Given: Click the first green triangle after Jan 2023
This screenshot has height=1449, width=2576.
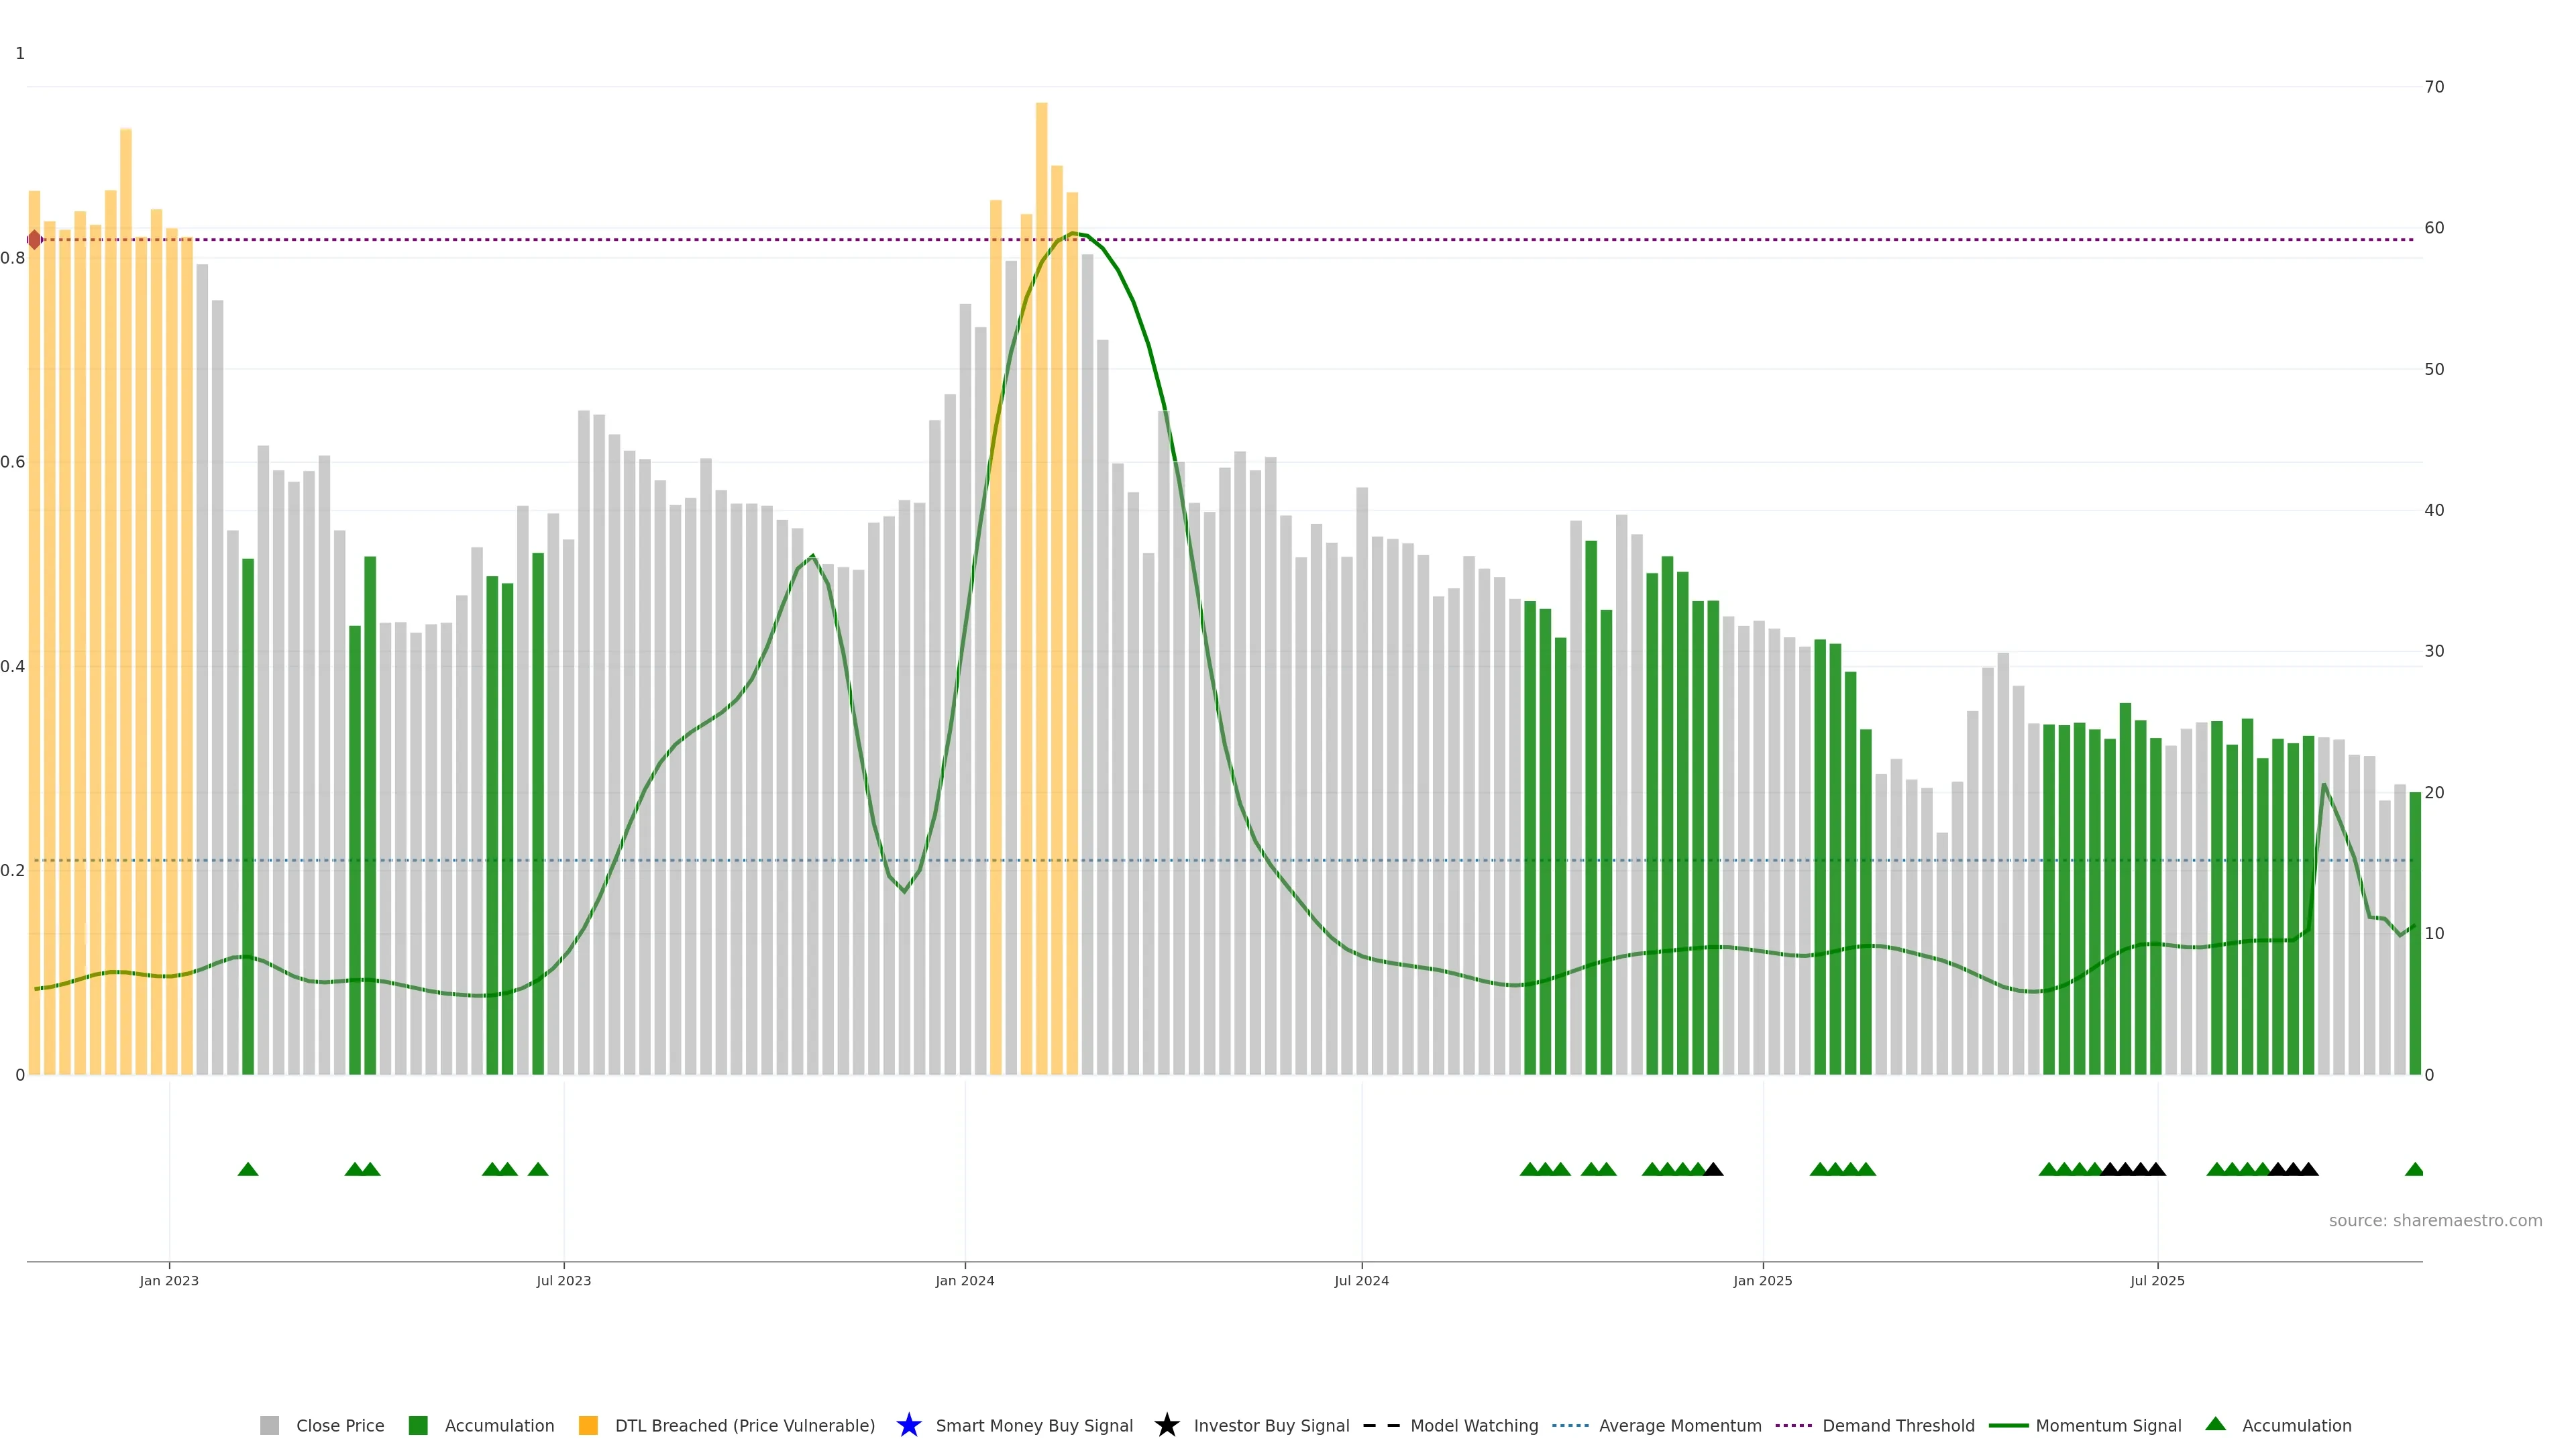Looking at the screenshot, I should [248, 1169].
